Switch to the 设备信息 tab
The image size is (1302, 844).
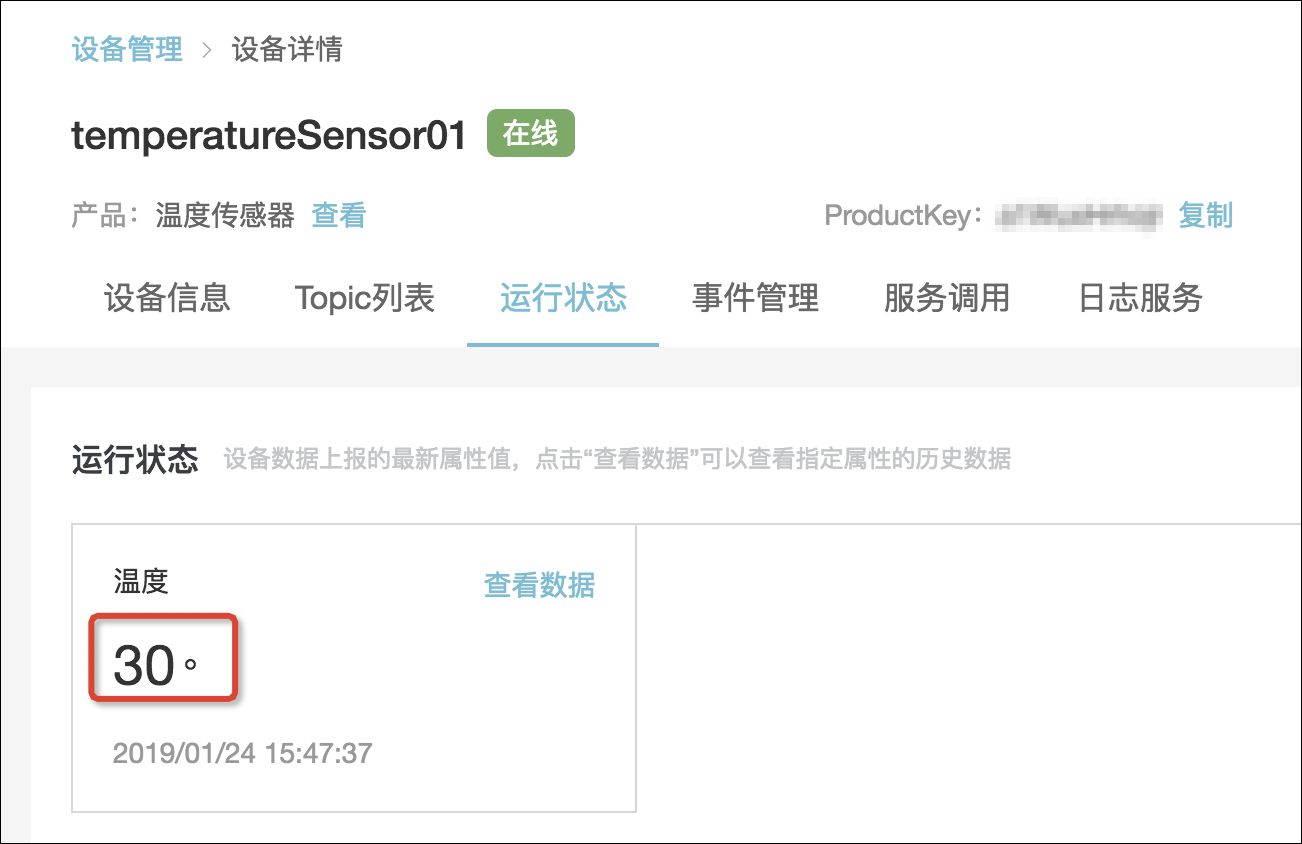pyautogui.click(x=167, y=297)
